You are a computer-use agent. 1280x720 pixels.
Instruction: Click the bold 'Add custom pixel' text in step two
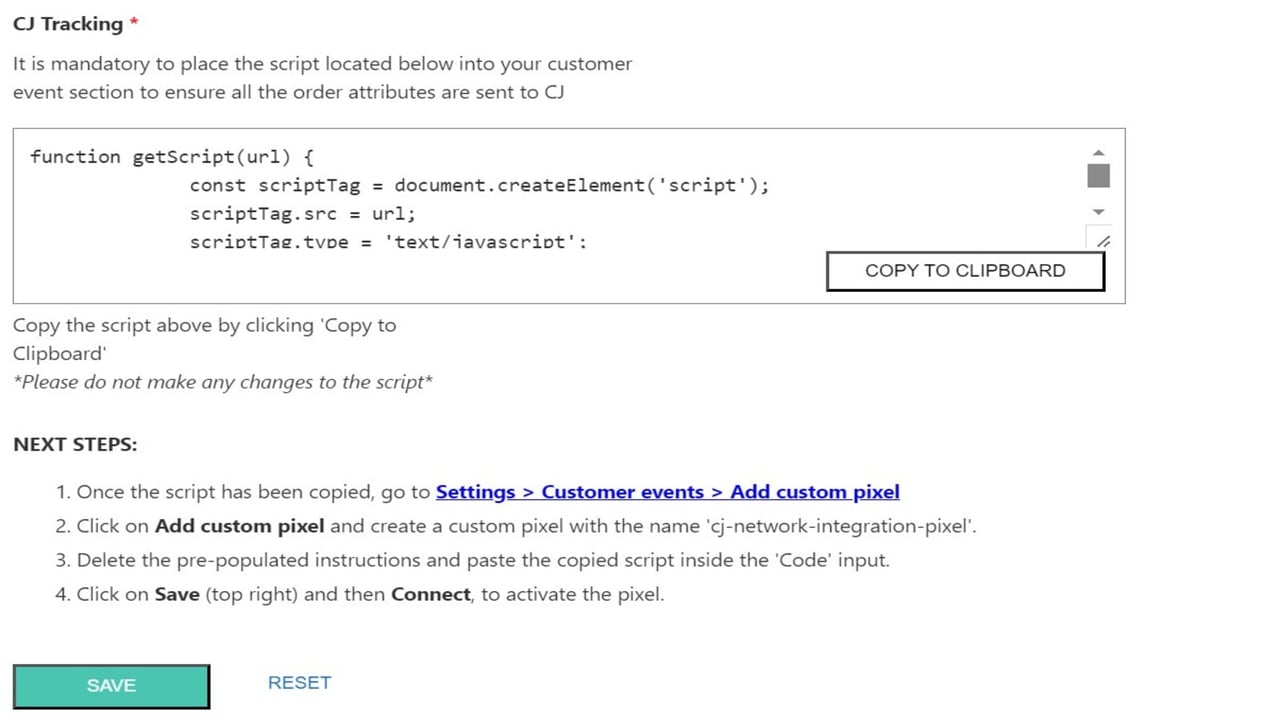tap(240, 526)
